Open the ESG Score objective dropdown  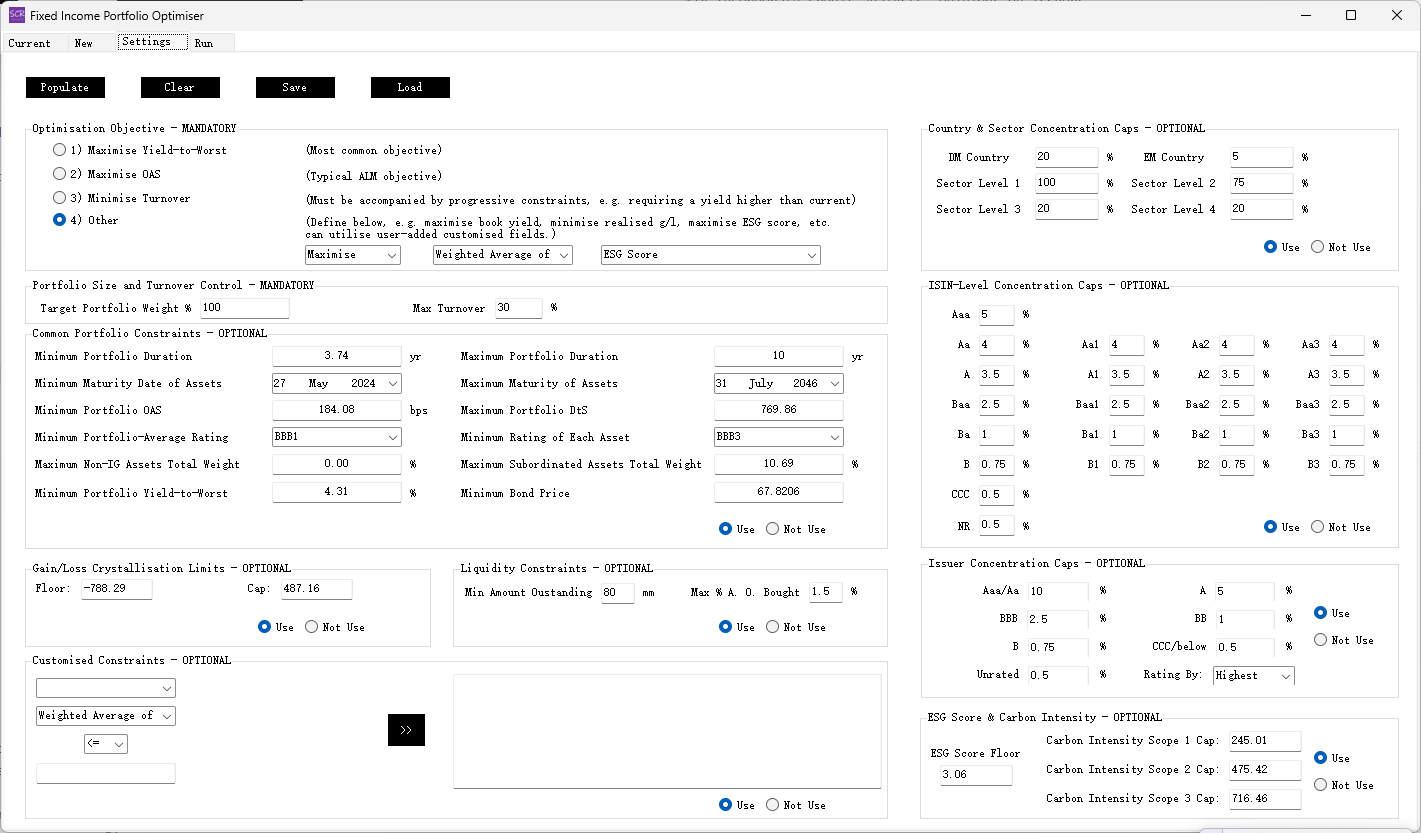pyautogui.click(x=710, y=255)
